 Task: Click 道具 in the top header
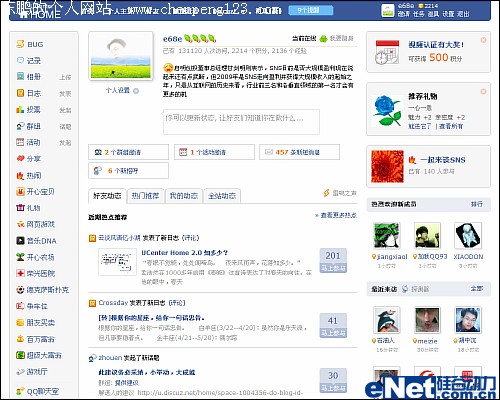pyautogui.click(x=433, y=14)
